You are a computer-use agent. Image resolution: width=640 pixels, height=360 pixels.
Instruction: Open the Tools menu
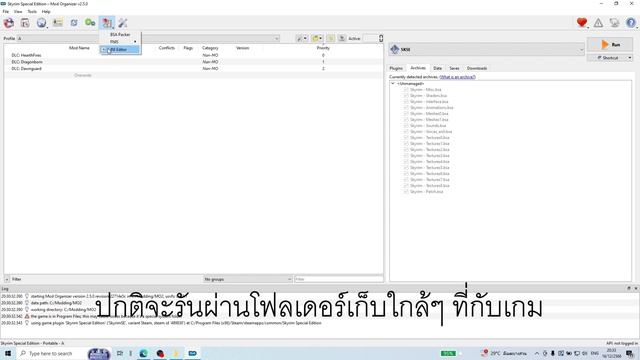(32, 11)
